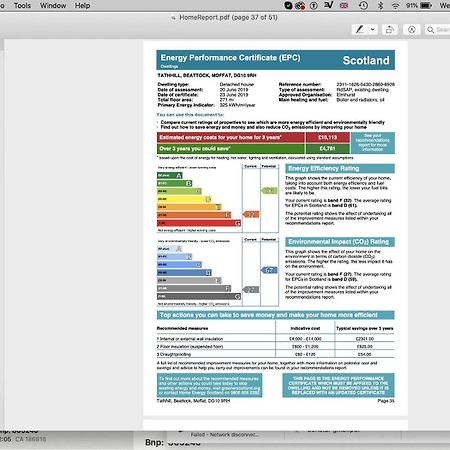Click the magnifier icon in the search field

tap(430, 30)
